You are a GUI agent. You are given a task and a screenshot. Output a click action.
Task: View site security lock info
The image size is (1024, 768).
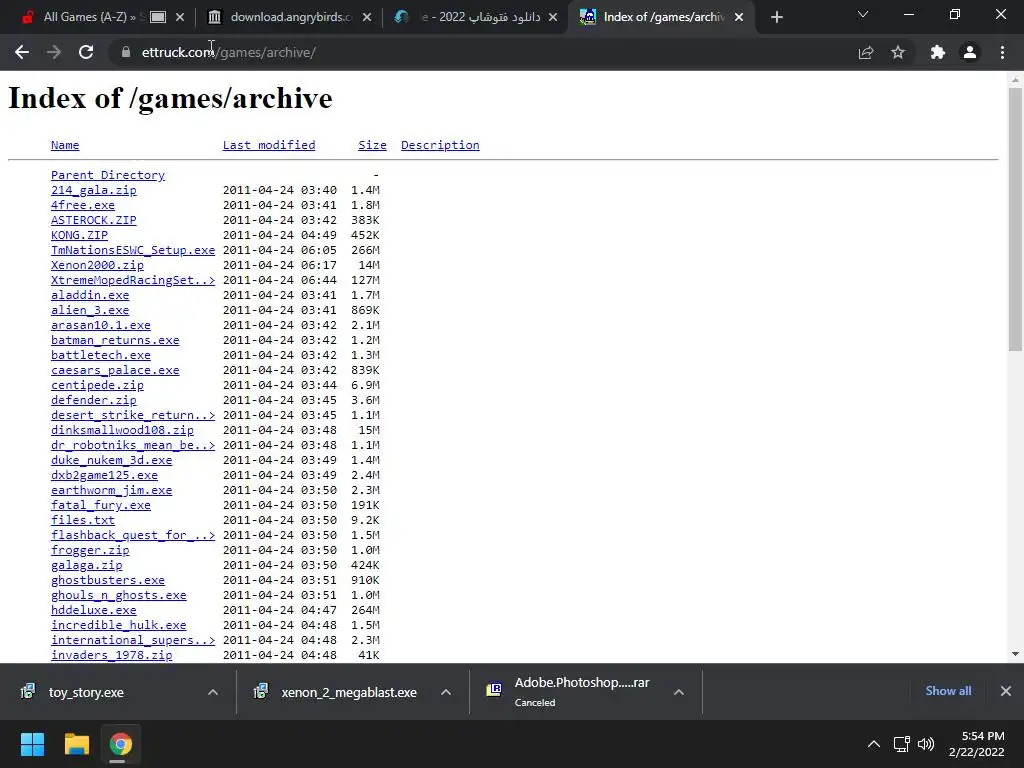tap(125, 52)
